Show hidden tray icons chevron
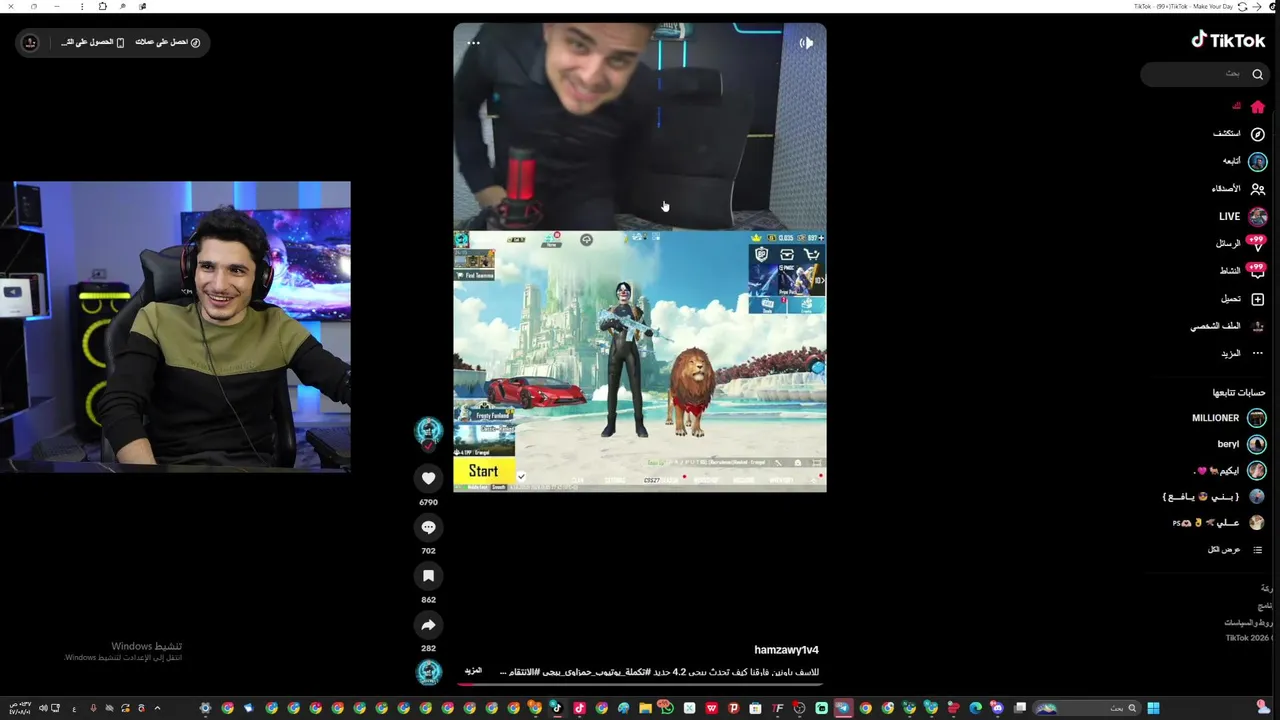Viewport: 1280px width, 720px height. (157, 708)
